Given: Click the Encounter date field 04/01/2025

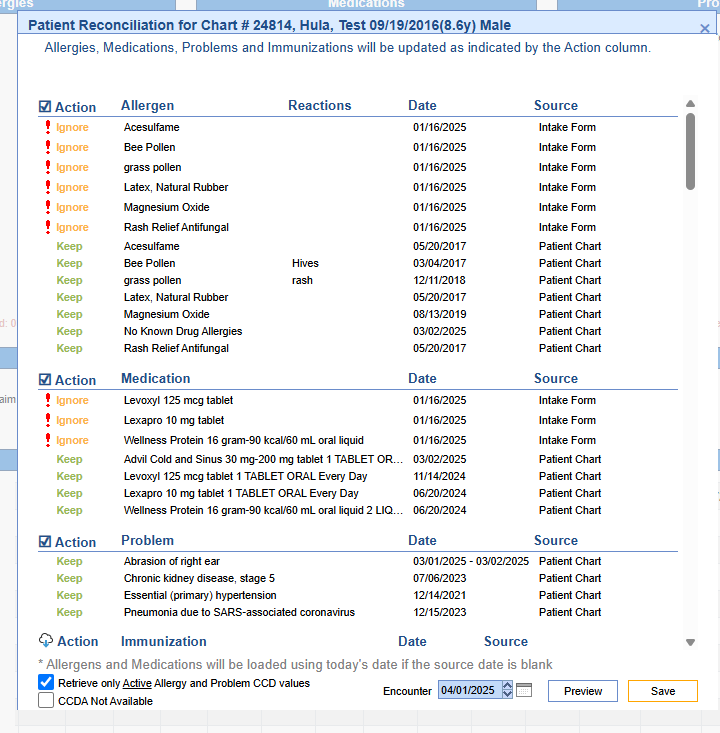Looking at the screenshot, I should point(469,690).
